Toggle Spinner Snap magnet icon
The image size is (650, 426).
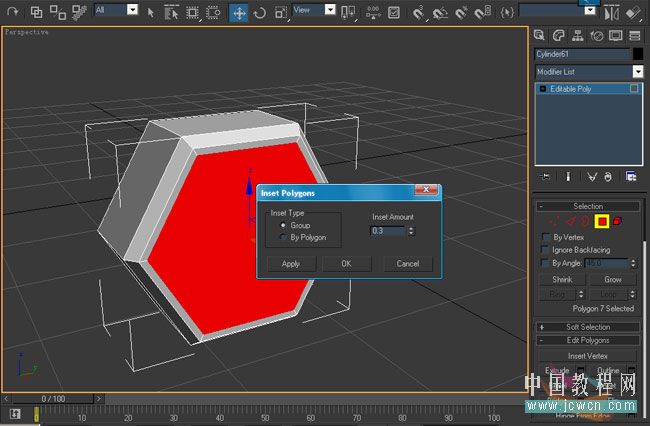(x=483, y=13)
